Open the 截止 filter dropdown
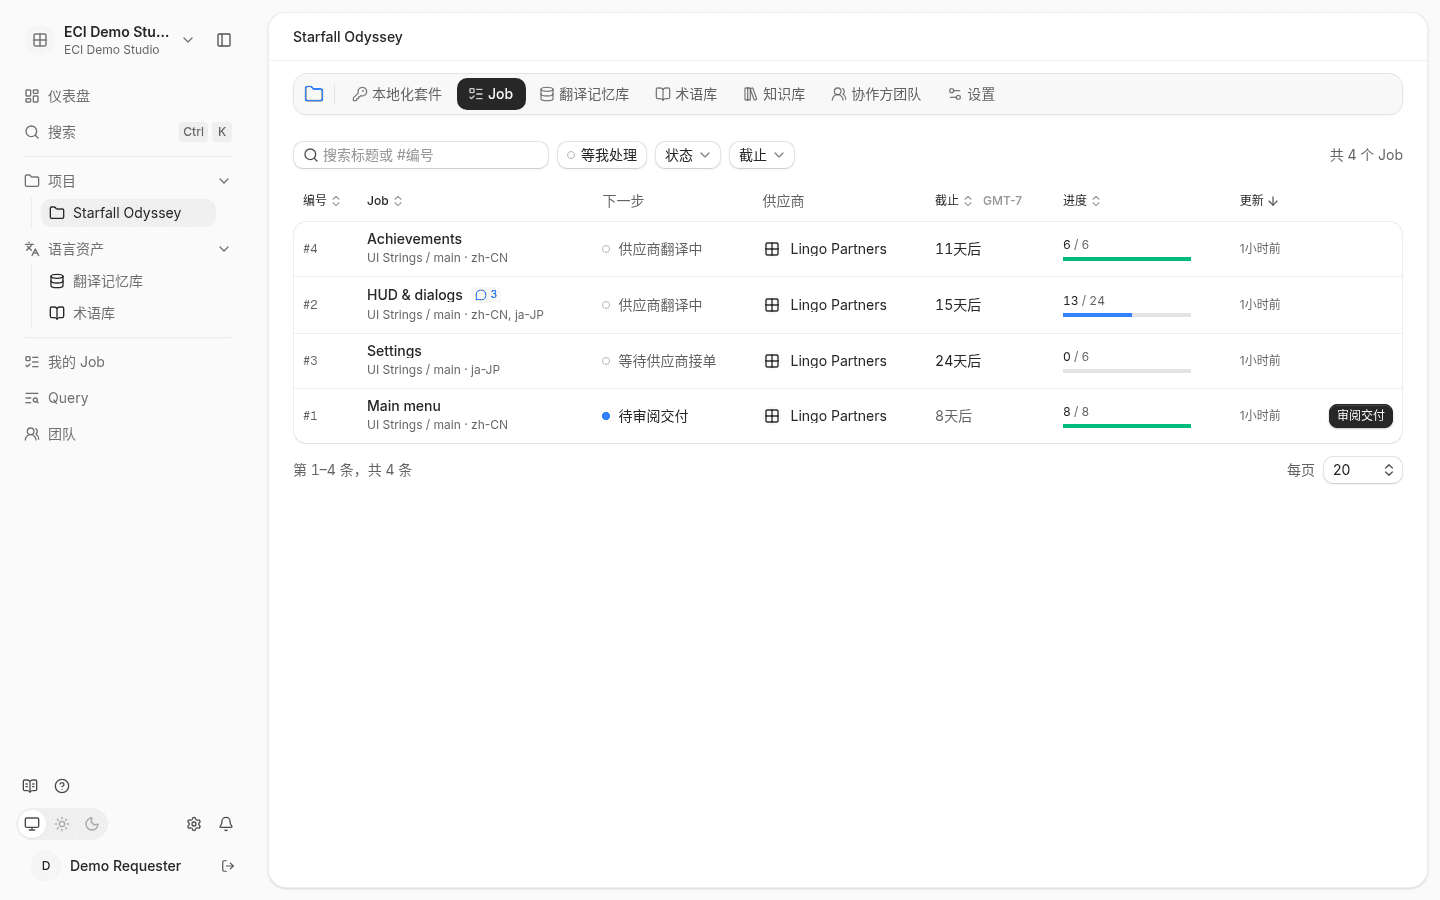 [762, 155]
